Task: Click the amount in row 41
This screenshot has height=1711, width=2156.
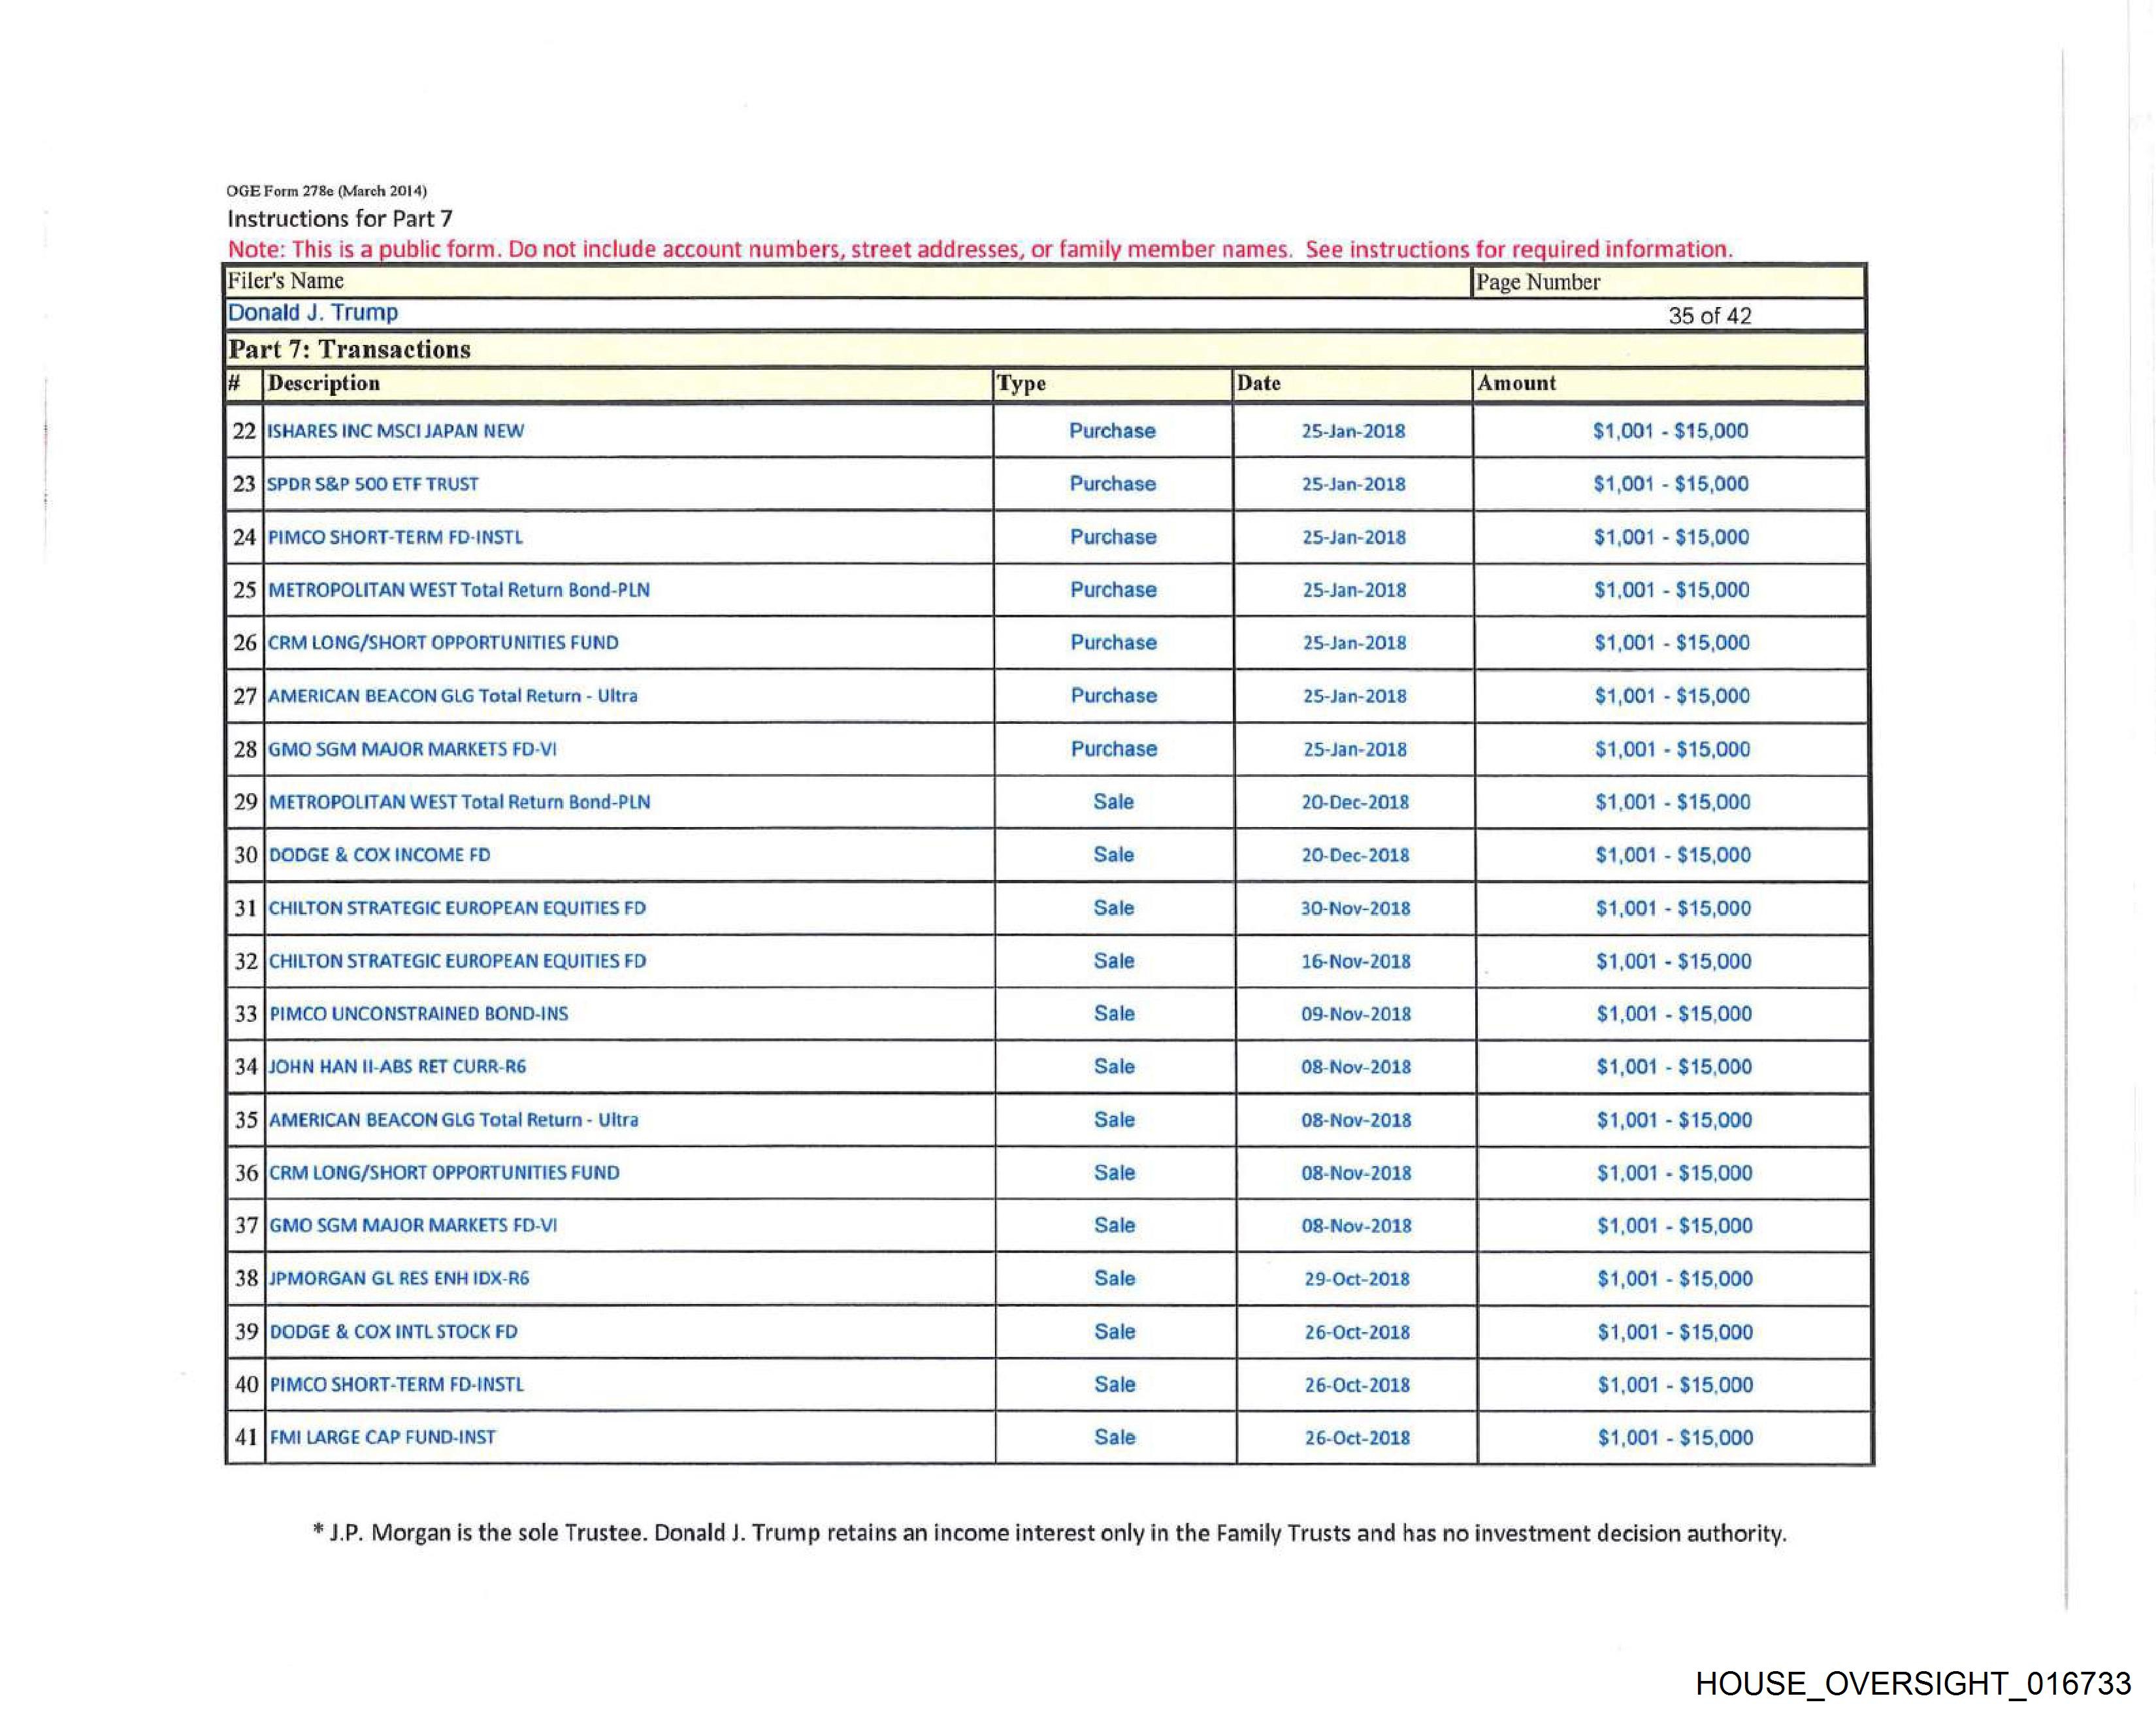Action: [x=1675, y=1438]
